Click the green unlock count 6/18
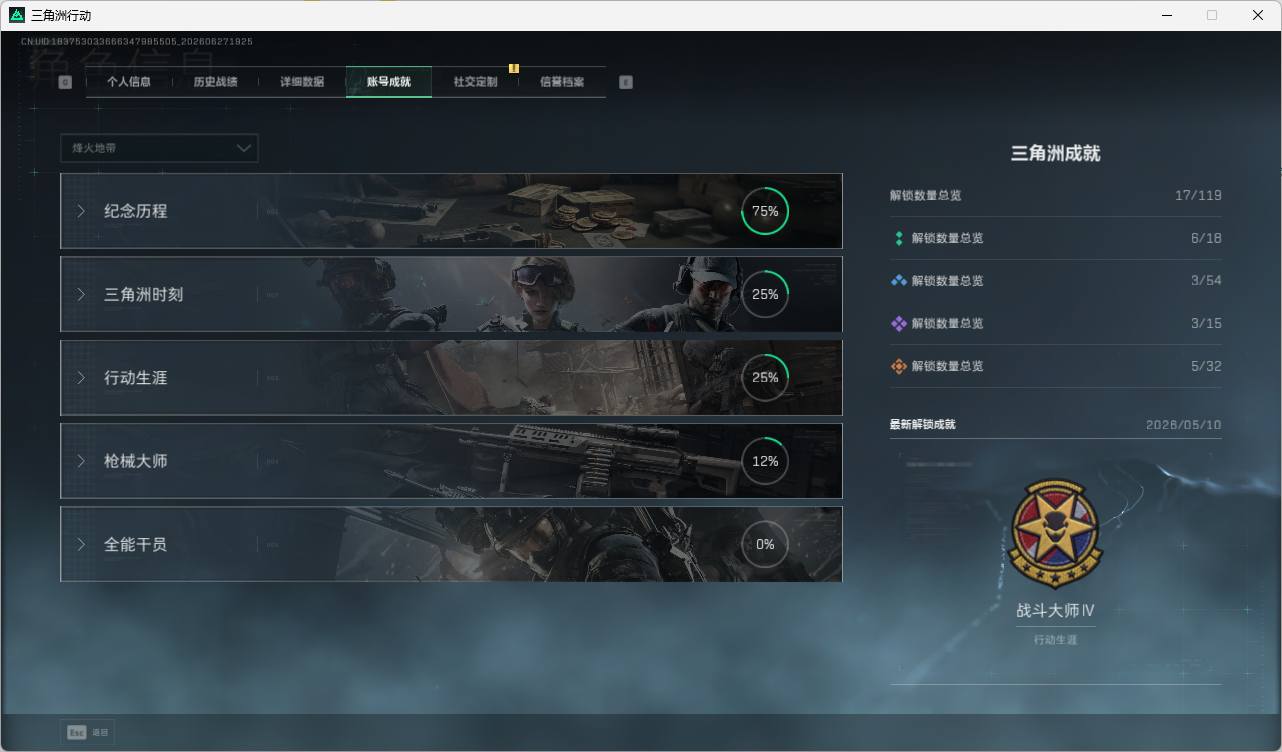1282x752 pixels. tap(1206, 238)
